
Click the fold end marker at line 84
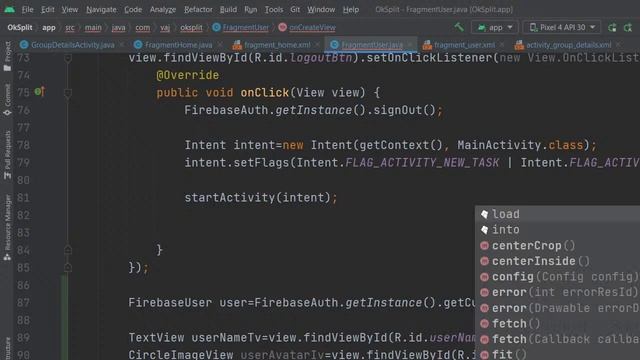pyautogui.click(x=68, y=250)
